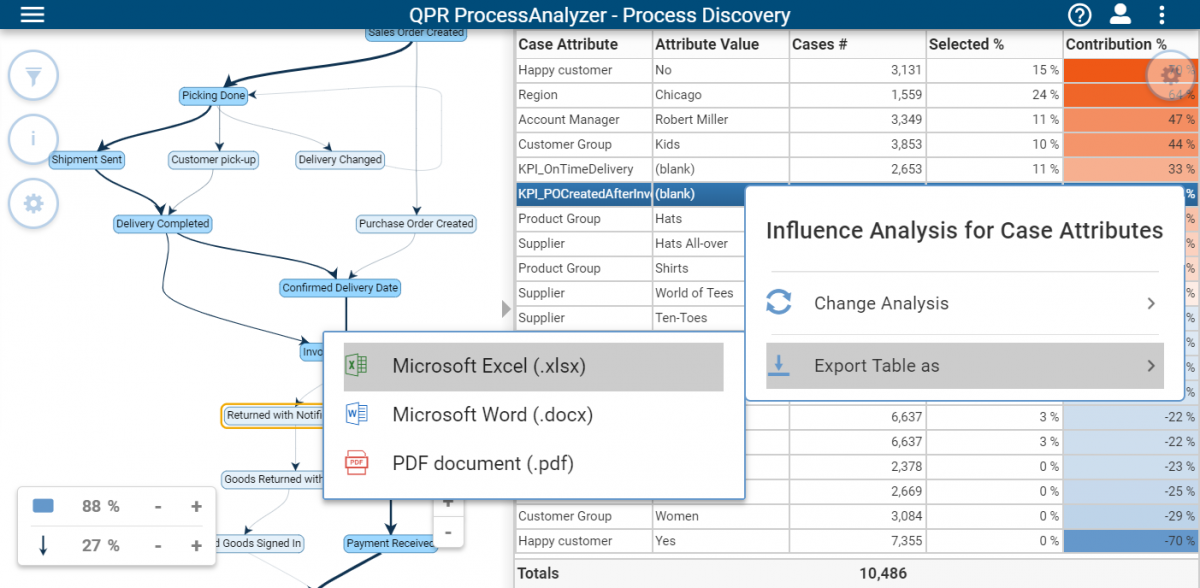
Task: Click the round filter funnel button
Action: (x=33, y=75)
